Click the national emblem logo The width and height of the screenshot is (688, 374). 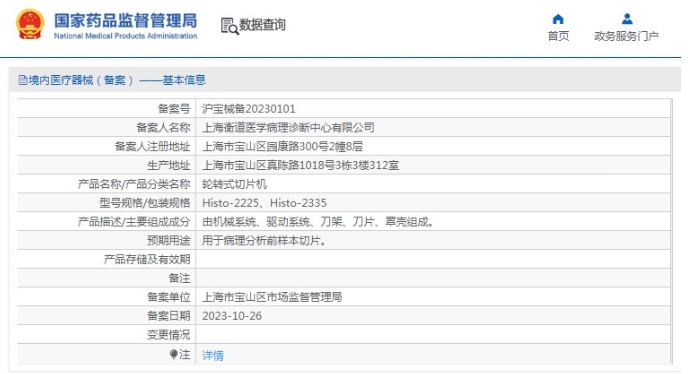click(30, 24)
